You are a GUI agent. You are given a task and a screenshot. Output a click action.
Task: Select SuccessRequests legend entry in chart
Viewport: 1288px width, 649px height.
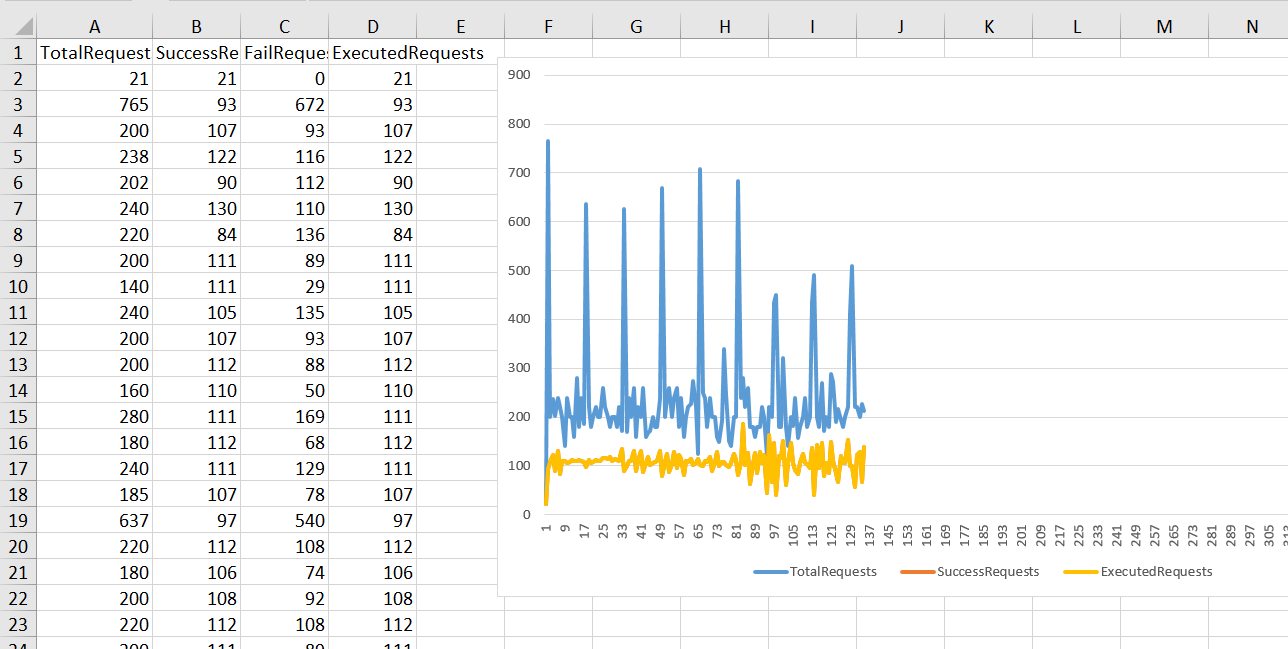987,572
